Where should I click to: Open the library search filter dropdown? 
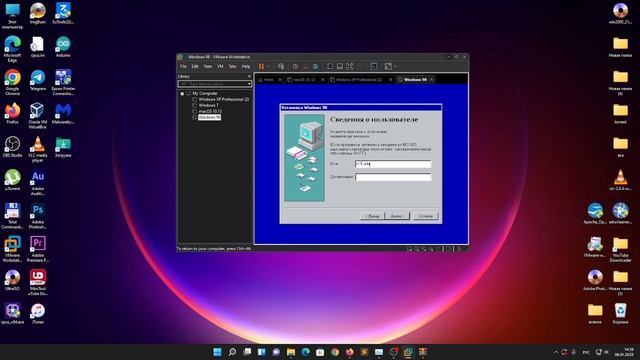249,84
